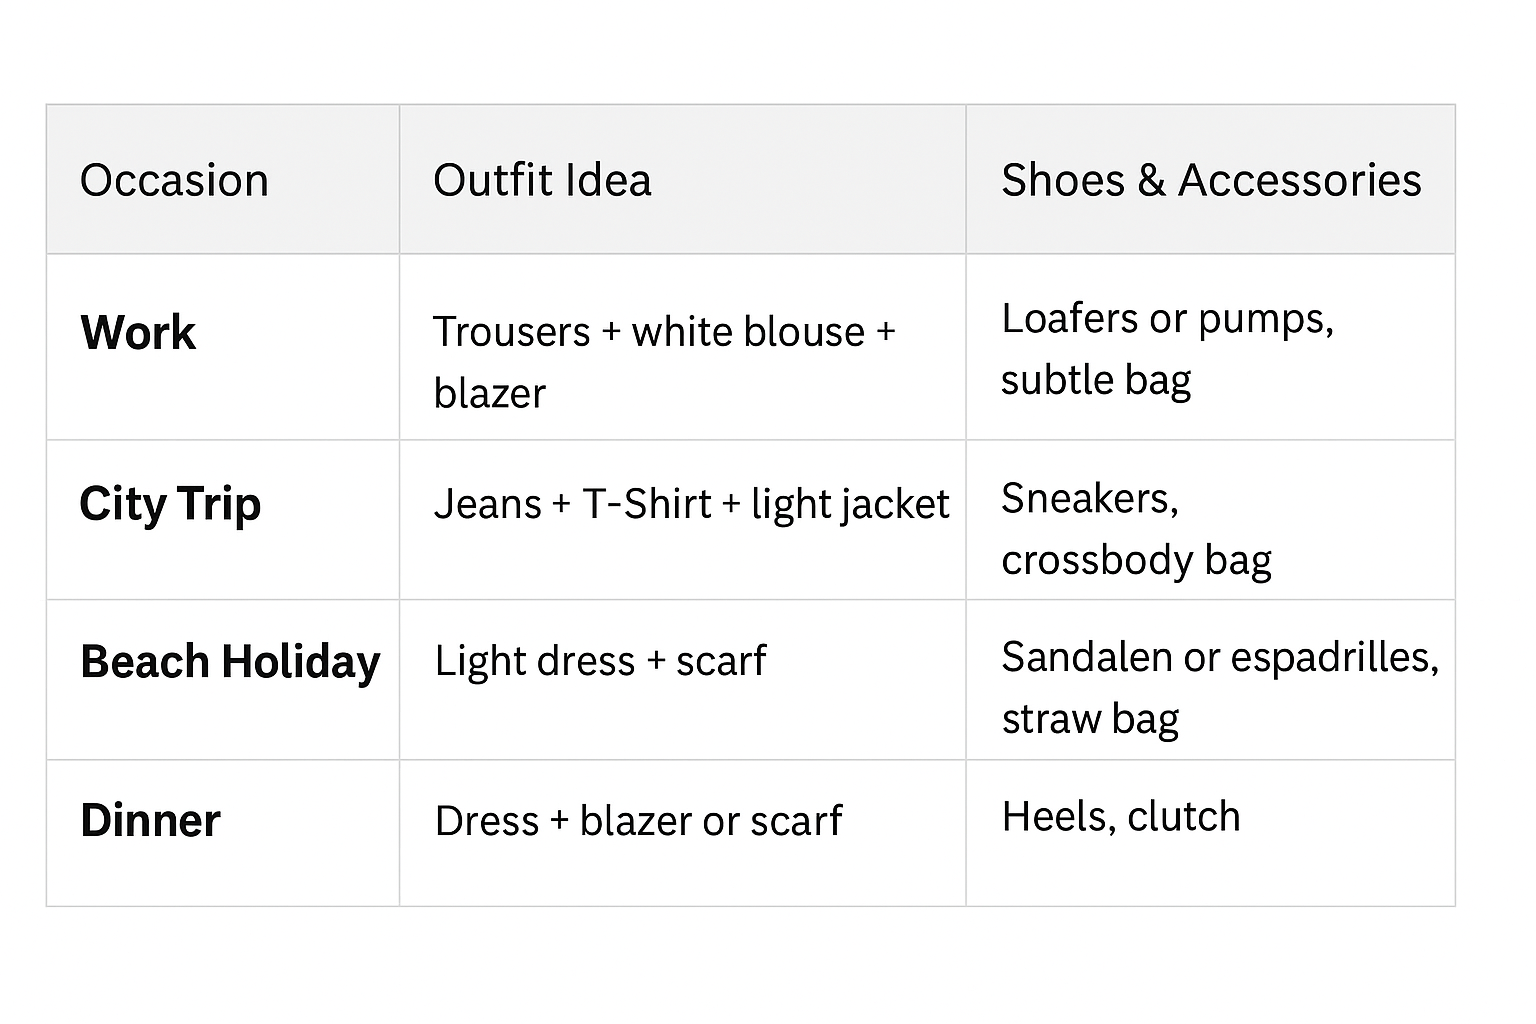Click the 'Trousers + white blouse +' text
This screenshot has width=1536, height=1024.
pyautogui.click(x=664, y=332)
